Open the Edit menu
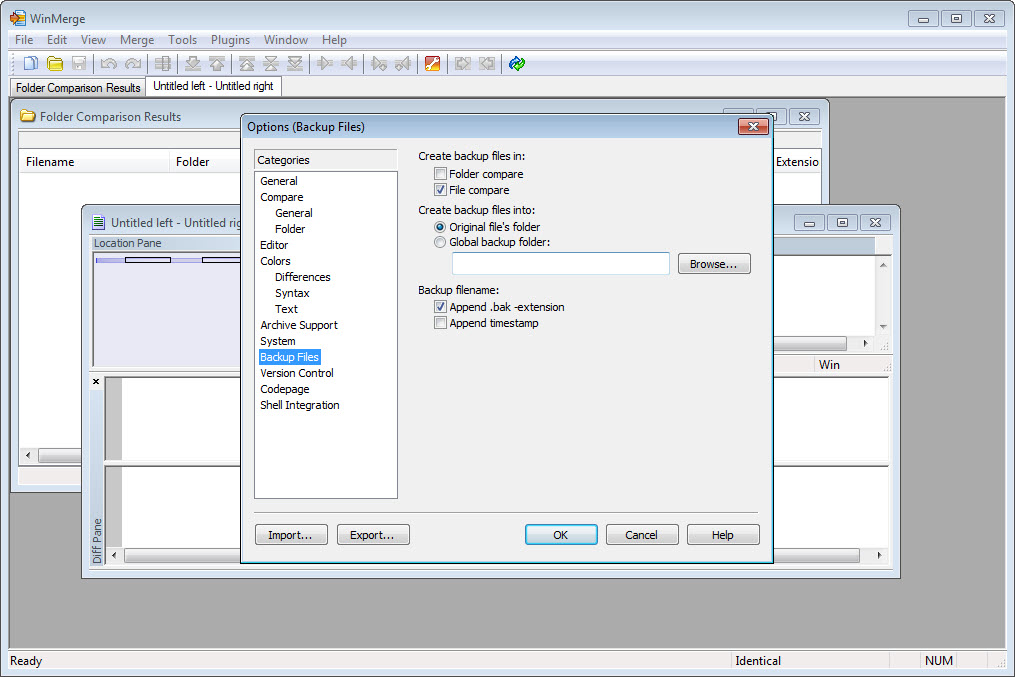This screenshot has height=677, width=1015. tap(57, 39)
